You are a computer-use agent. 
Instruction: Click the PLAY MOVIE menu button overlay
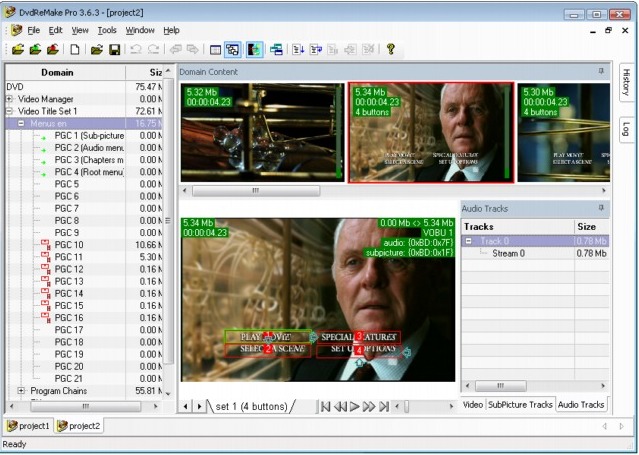coord(268,336)
